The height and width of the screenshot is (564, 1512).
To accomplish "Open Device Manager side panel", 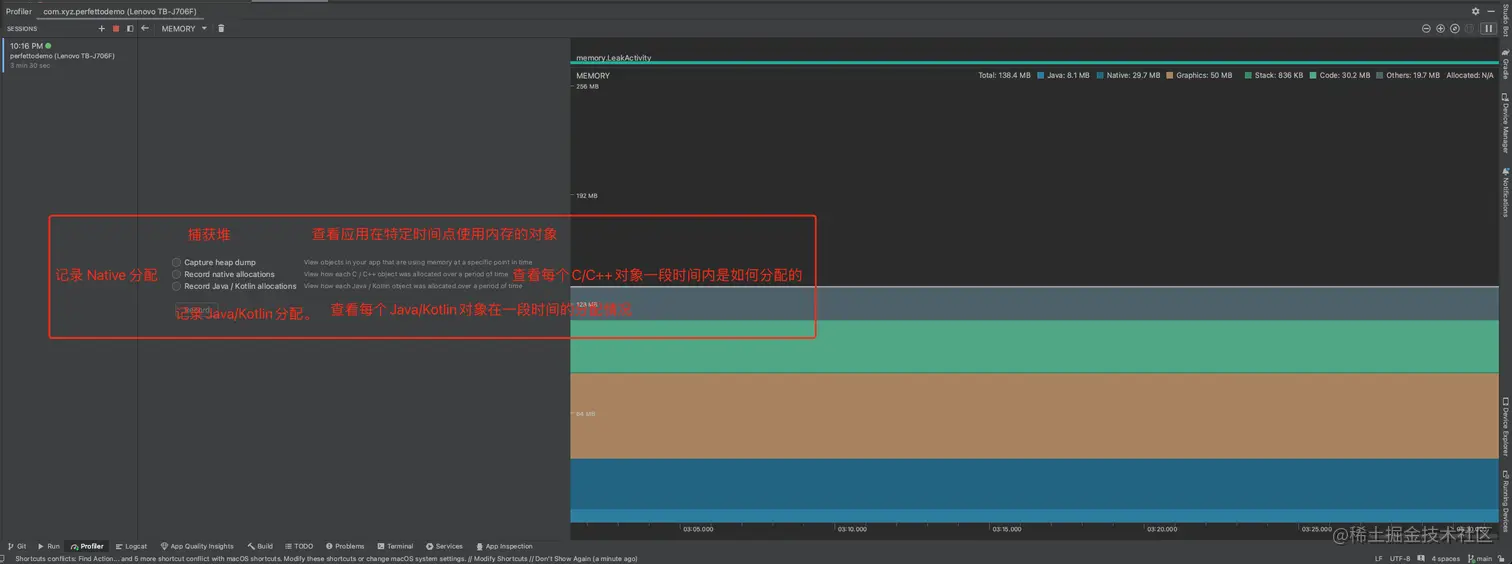I will 1505,122.
